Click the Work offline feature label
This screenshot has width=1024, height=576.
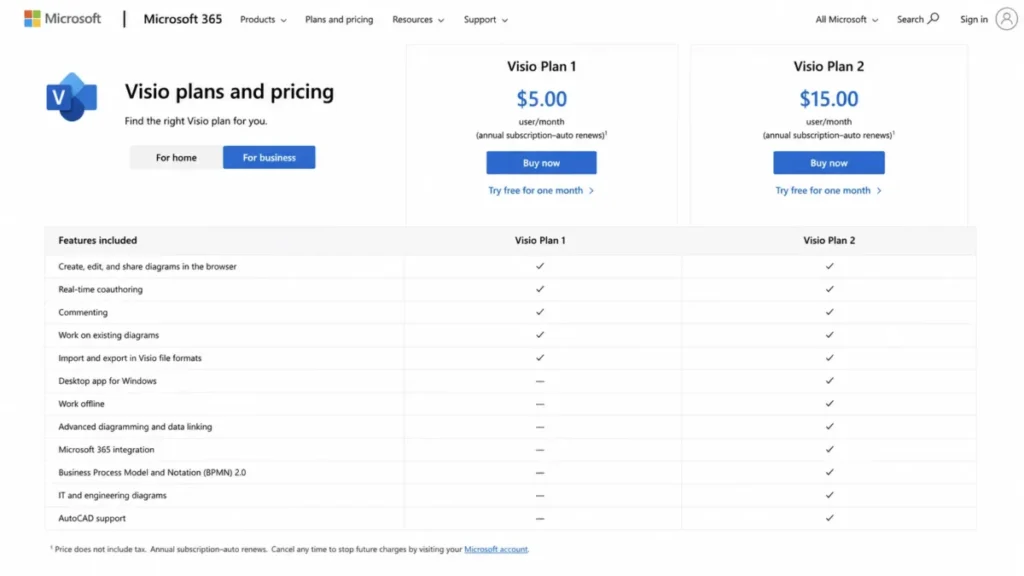(x=81, y=404)
